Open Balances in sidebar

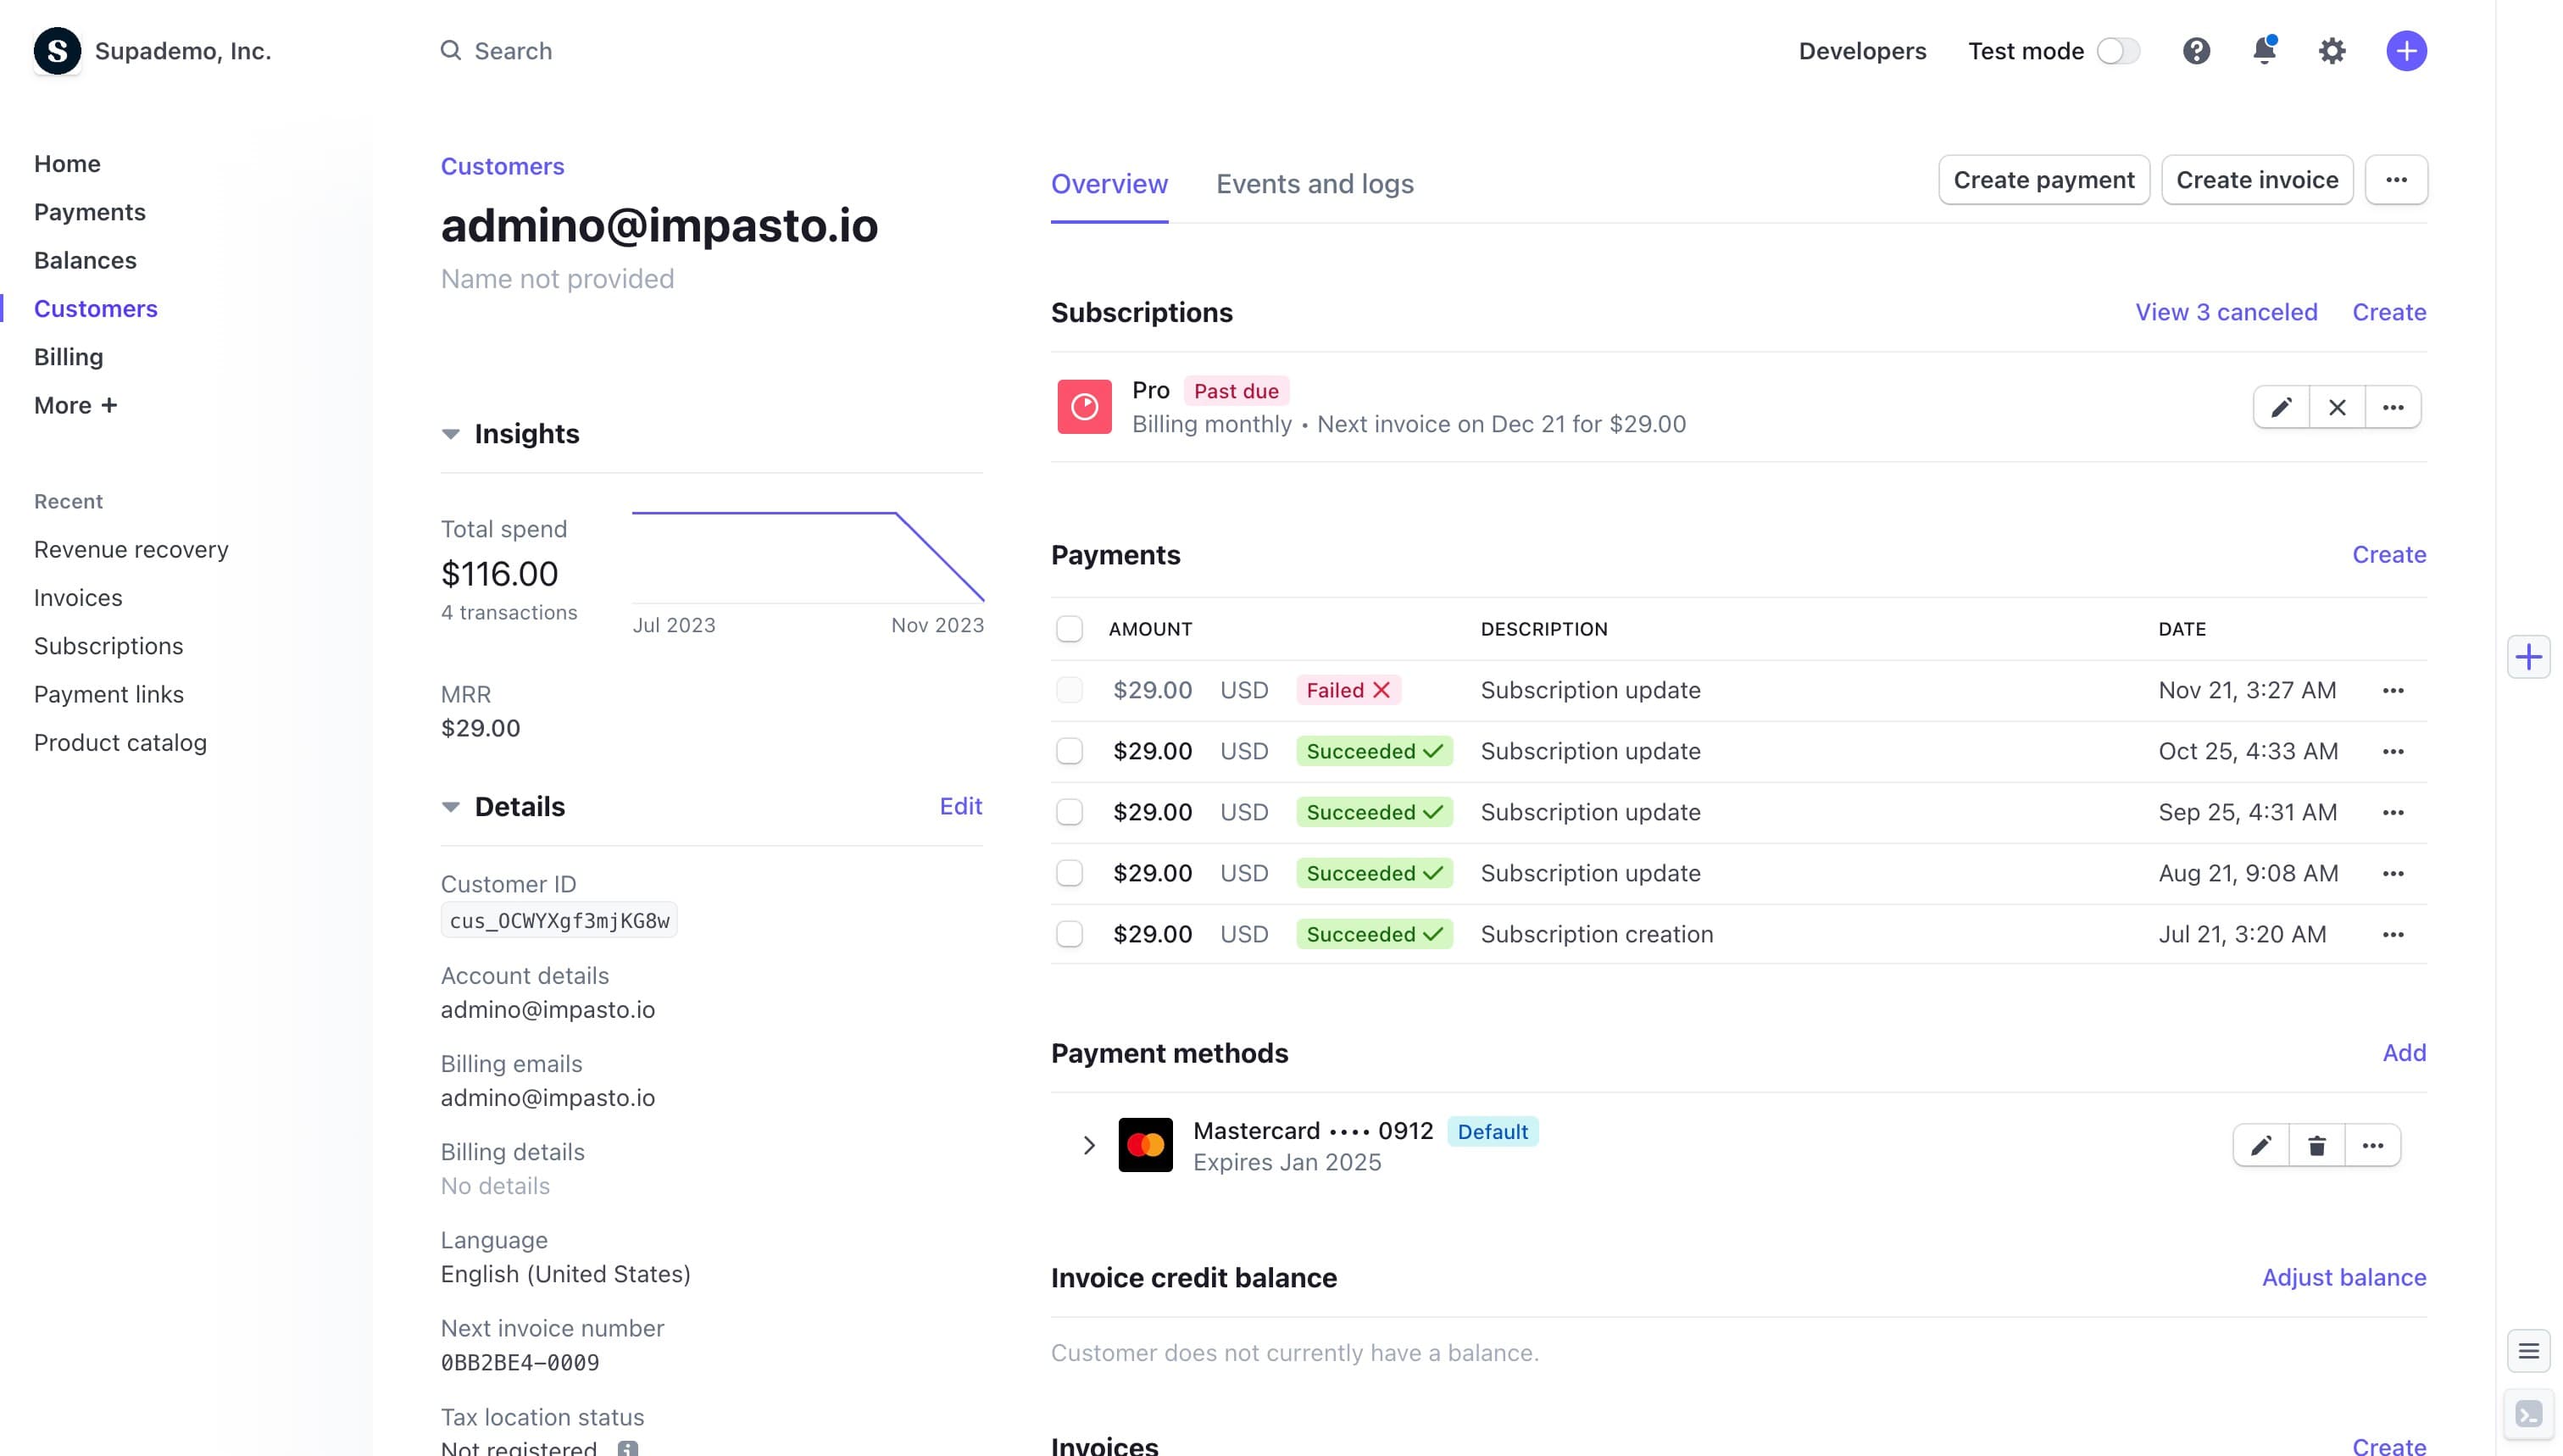pyautogui.click(x=85, y=260)
